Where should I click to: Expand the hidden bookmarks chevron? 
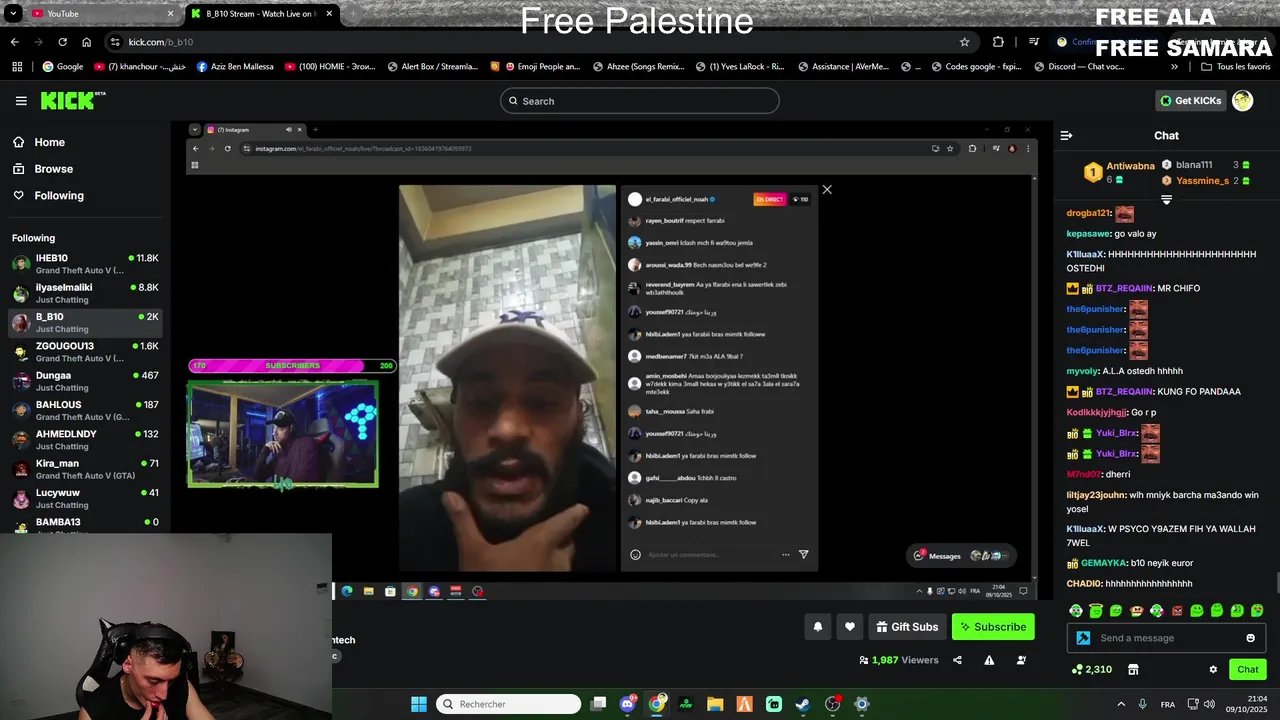coord(1174,67)
